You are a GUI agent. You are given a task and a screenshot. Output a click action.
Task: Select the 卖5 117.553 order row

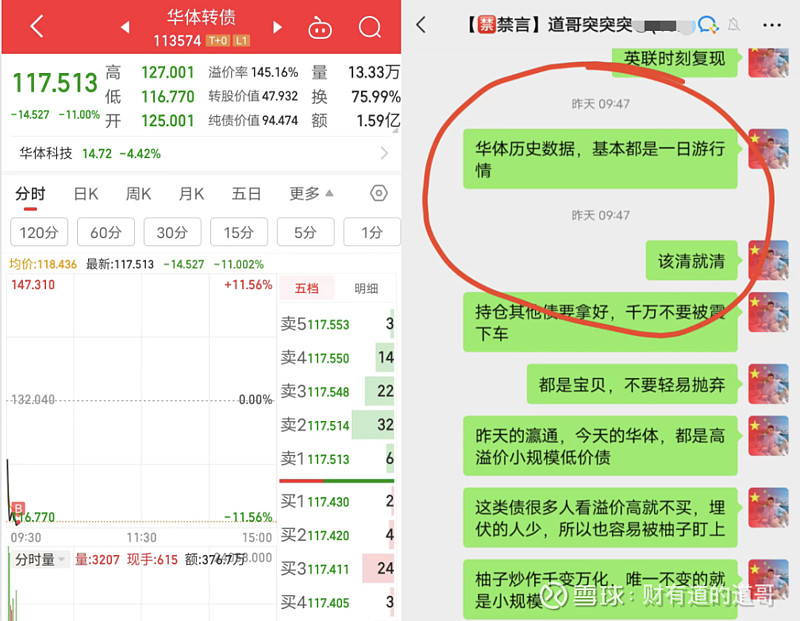[337, 324]
